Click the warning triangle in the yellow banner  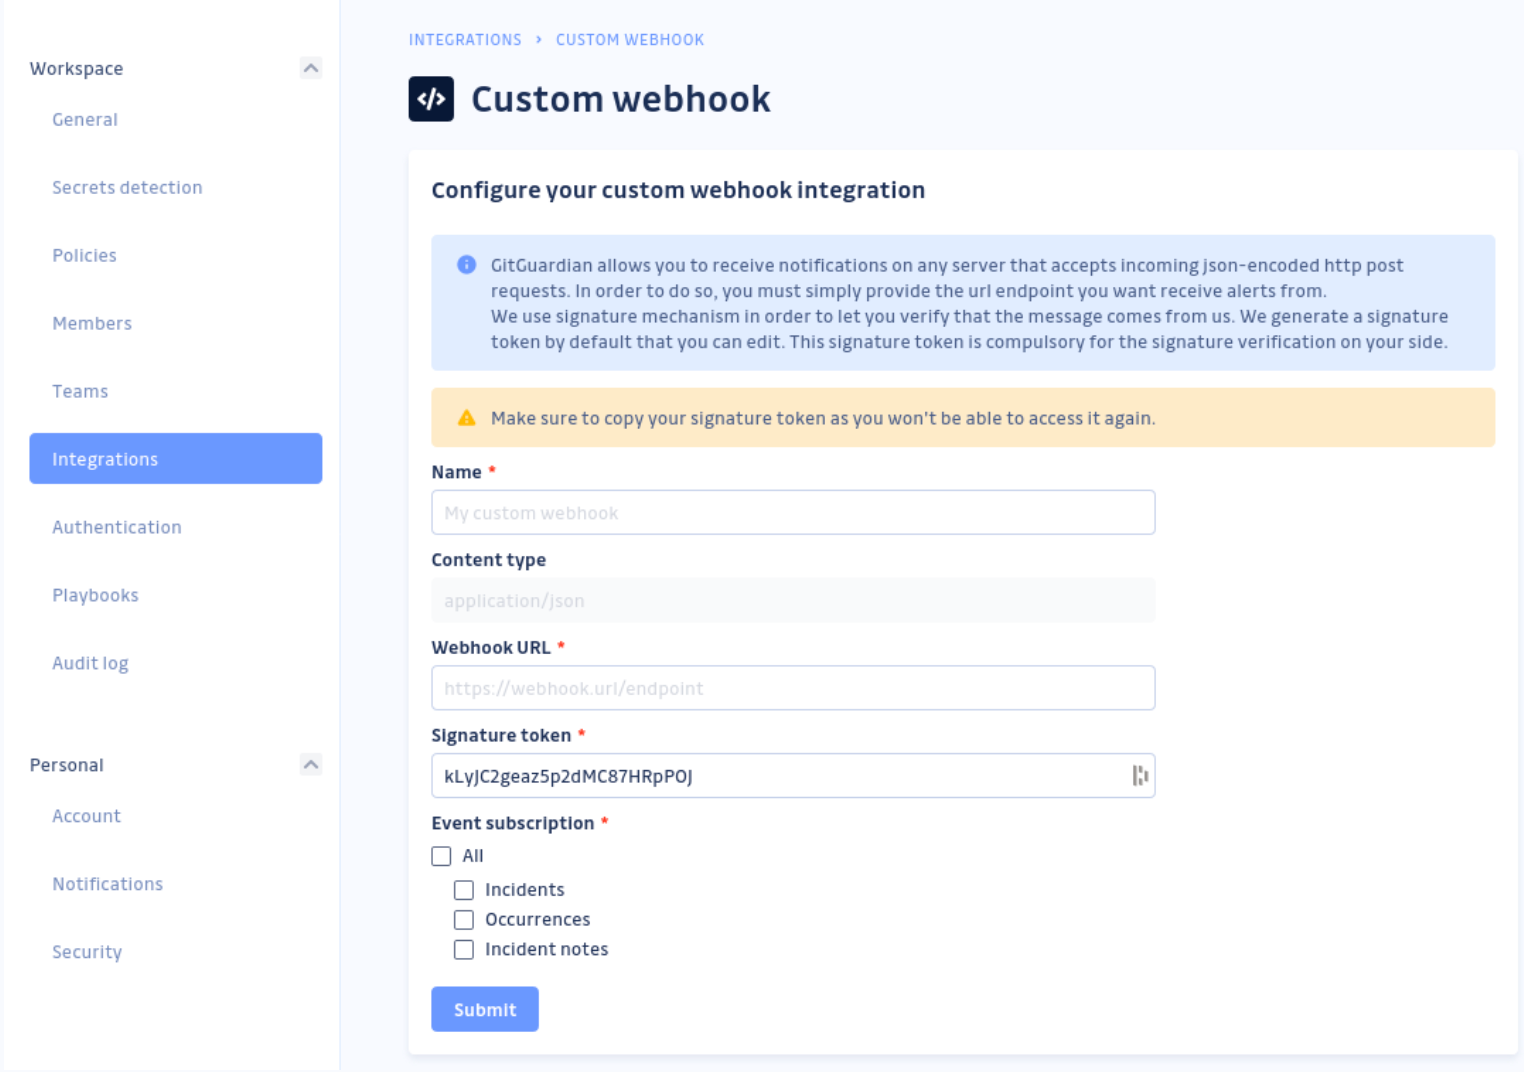coord(466,418)
